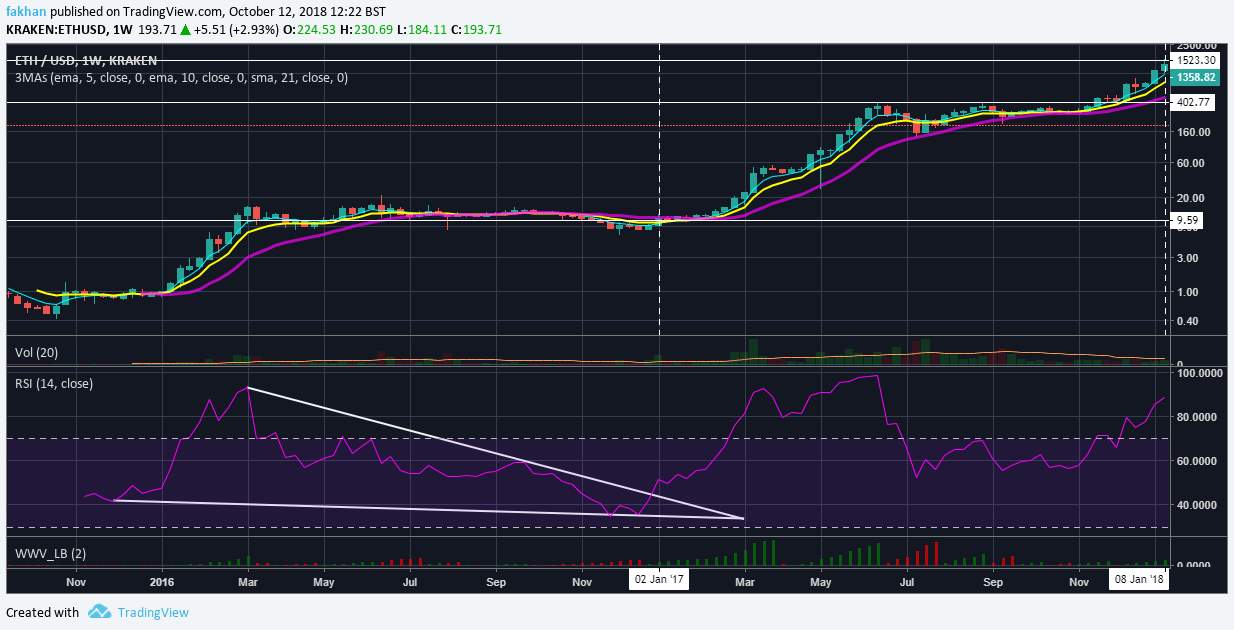Screen dimensions: 1234x630
Task: Select the 08 Jan '18 date marker
Action: (1140, 580)
